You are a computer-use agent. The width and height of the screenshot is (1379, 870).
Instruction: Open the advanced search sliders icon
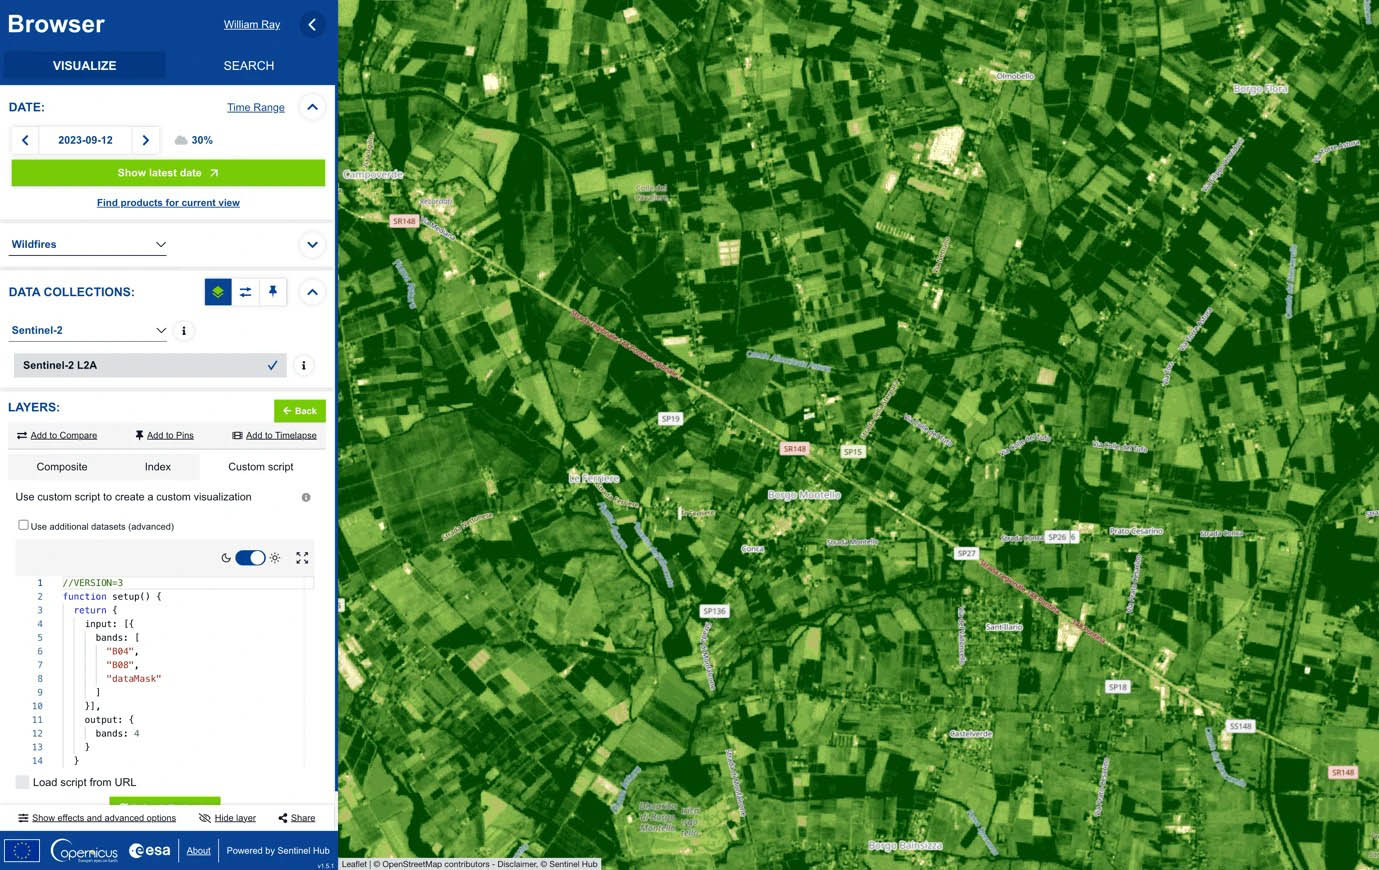coord(245,292)
